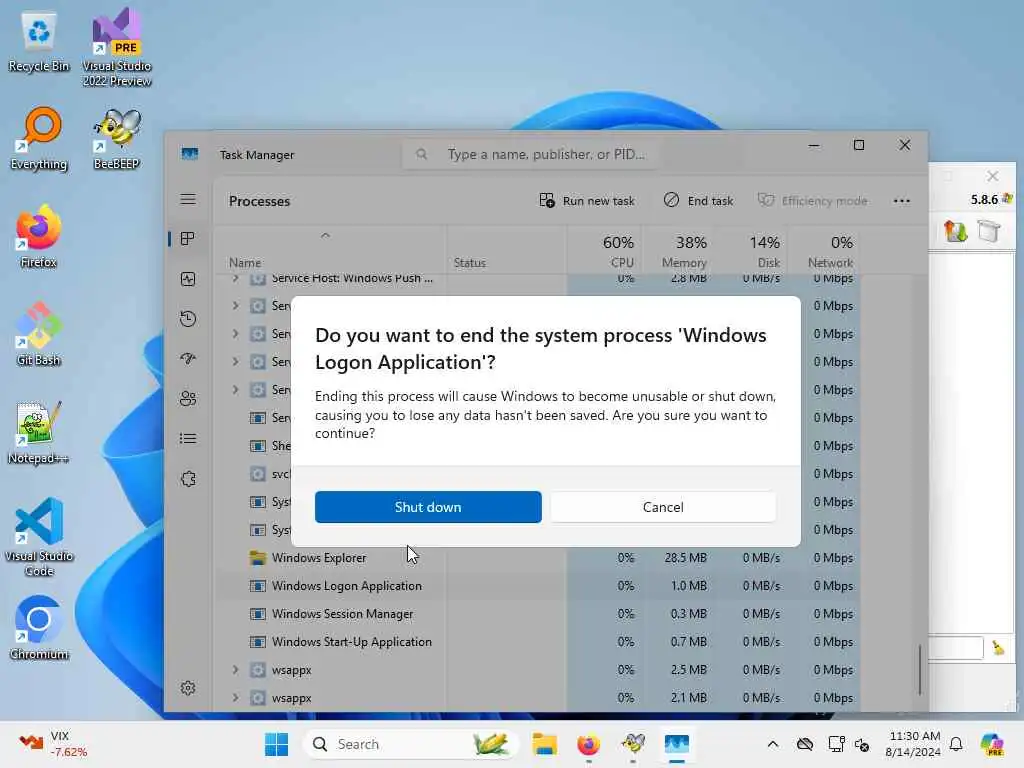Open Task Manager Settings gear
This screenshot has height=768, width=1024.
pos(188,688)
